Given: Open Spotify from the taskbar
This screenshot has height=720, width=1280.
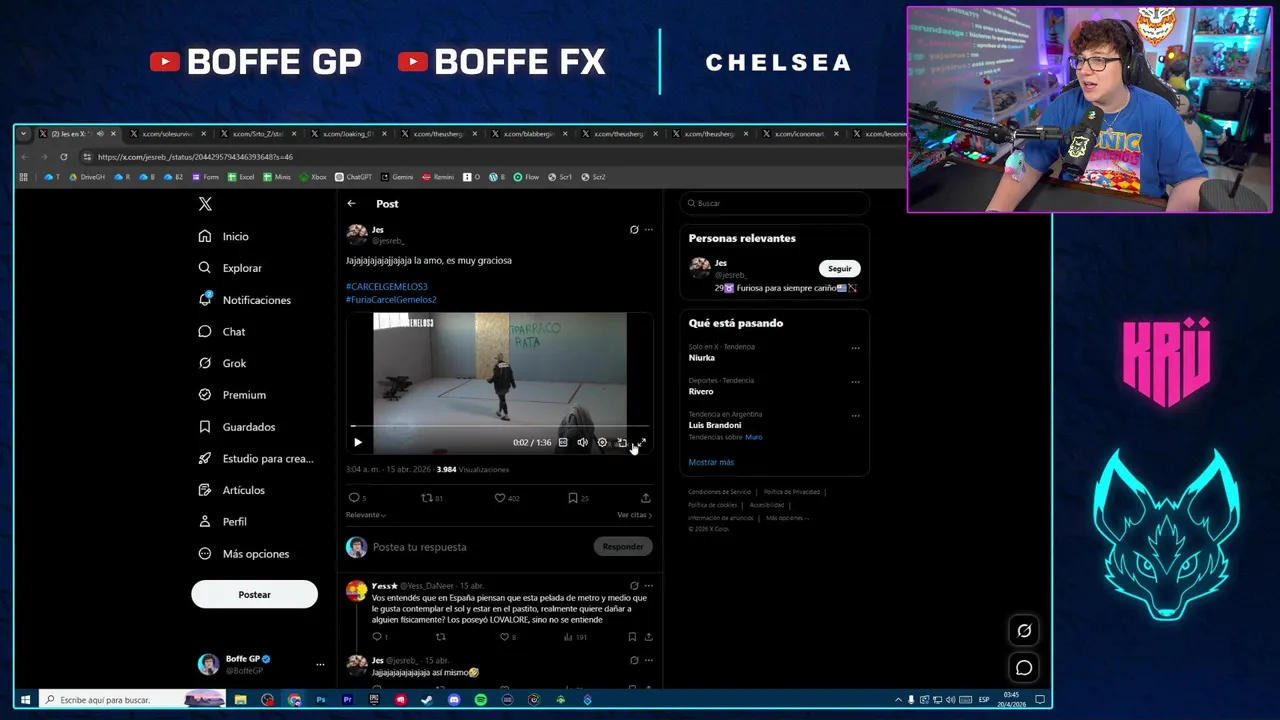Looking at the screenshot, I should (480, 700).
